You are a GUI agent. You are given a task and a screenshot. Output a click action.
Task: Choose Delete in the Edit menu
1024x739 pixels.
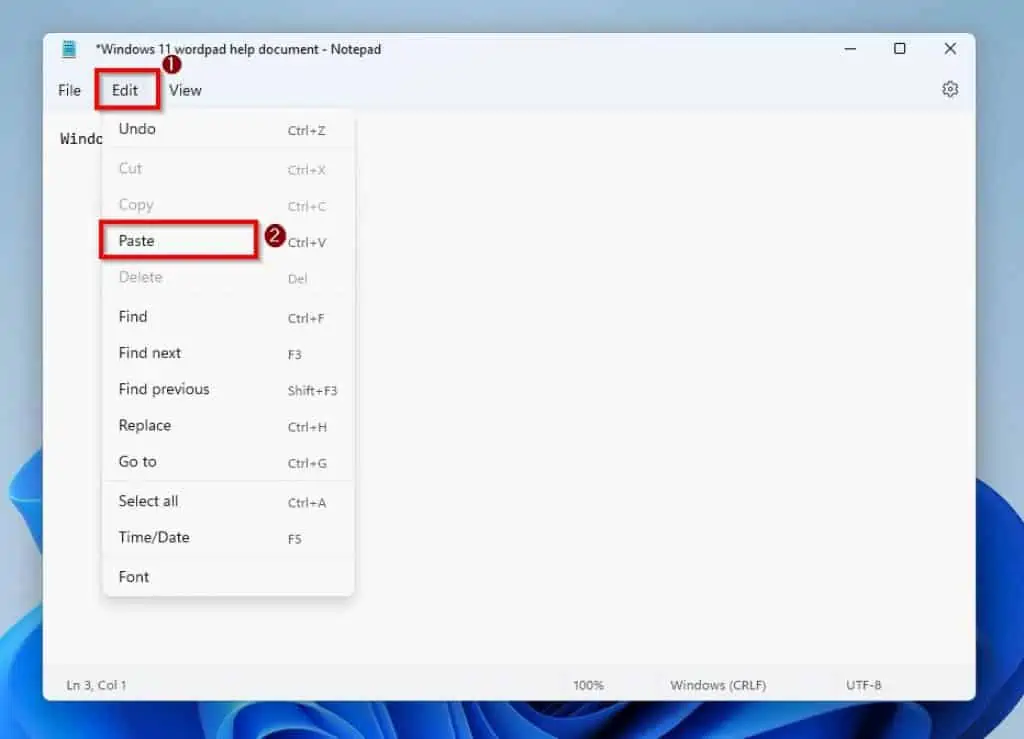229,277
